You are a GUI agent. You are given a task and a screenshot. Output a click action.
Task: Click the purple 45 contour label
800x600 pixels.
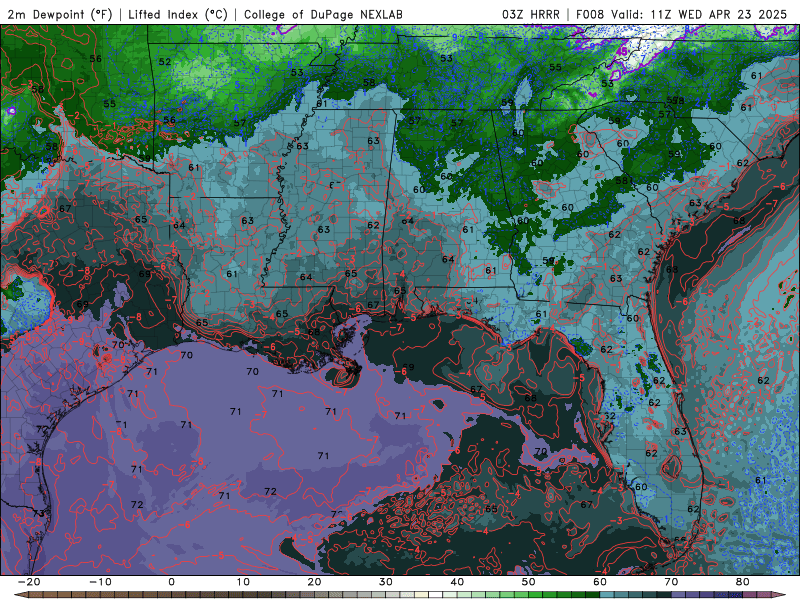pyautogui.click(x=622, y=52)
